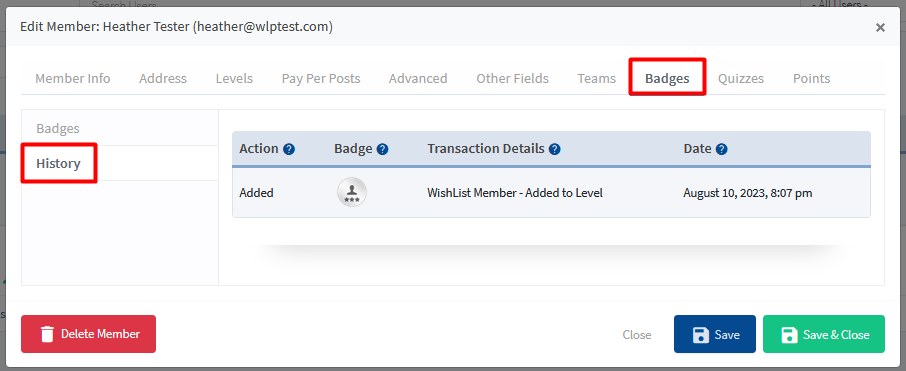This screenshot has width=906, height=371.
Task: Click the Edit Member dialog title text
Action: 176,27
